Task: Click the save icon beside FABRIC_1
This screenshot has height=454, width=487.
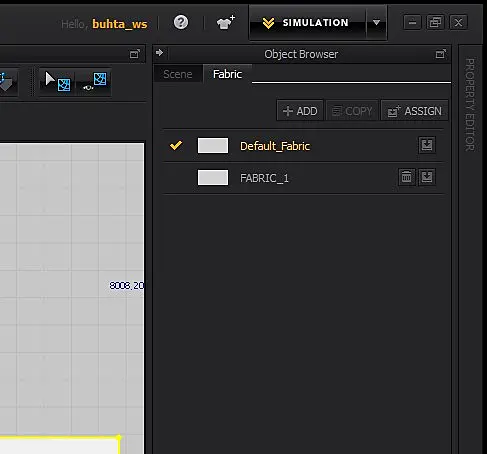Action: (427, 177)
